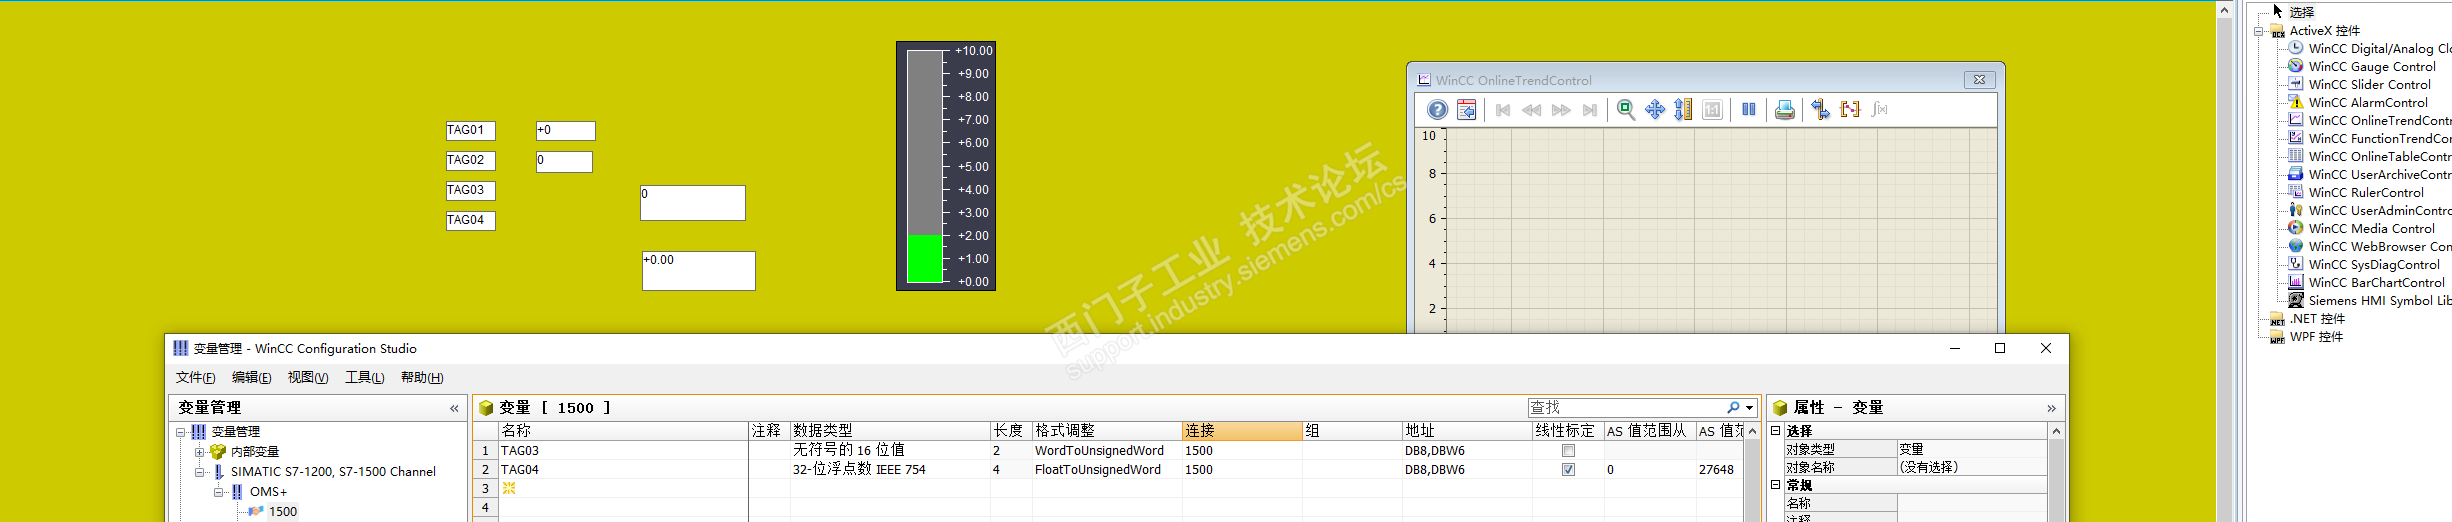Uncheck 线性标定 checkbox for TAG04 row
The width and height of the screenshot is (2452, 522).
(x=1568, y=469)
